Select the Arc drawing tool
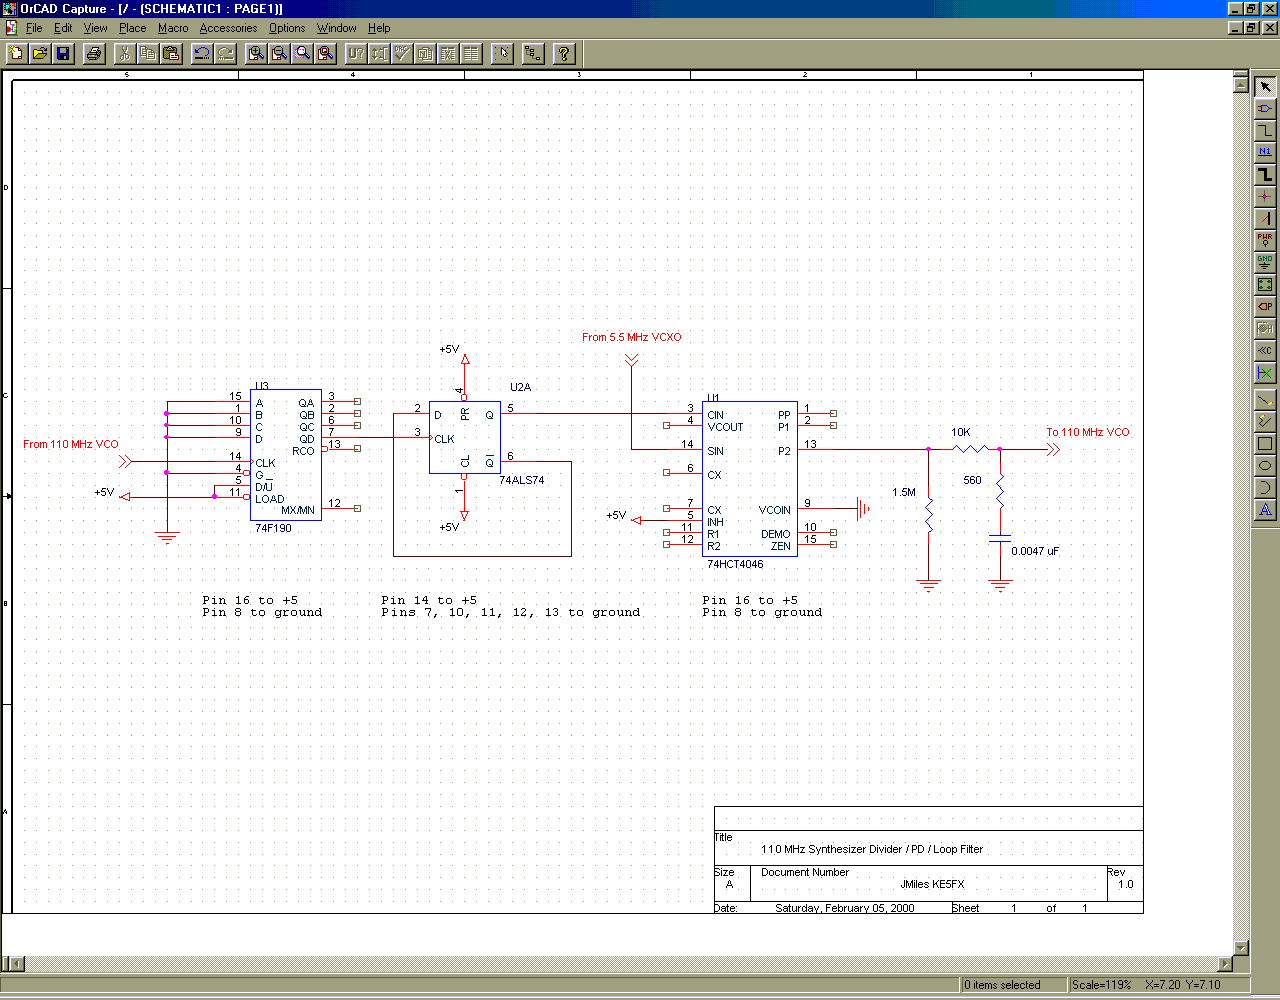Viewport: 1280px width, 1000px height. (x=1265, y=487)
